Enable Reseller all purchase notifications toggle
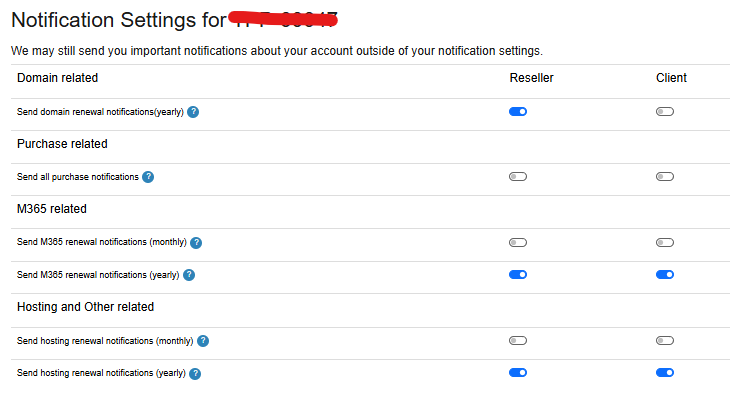The width and height of the screenshot is (730, 405). [518, 177]
